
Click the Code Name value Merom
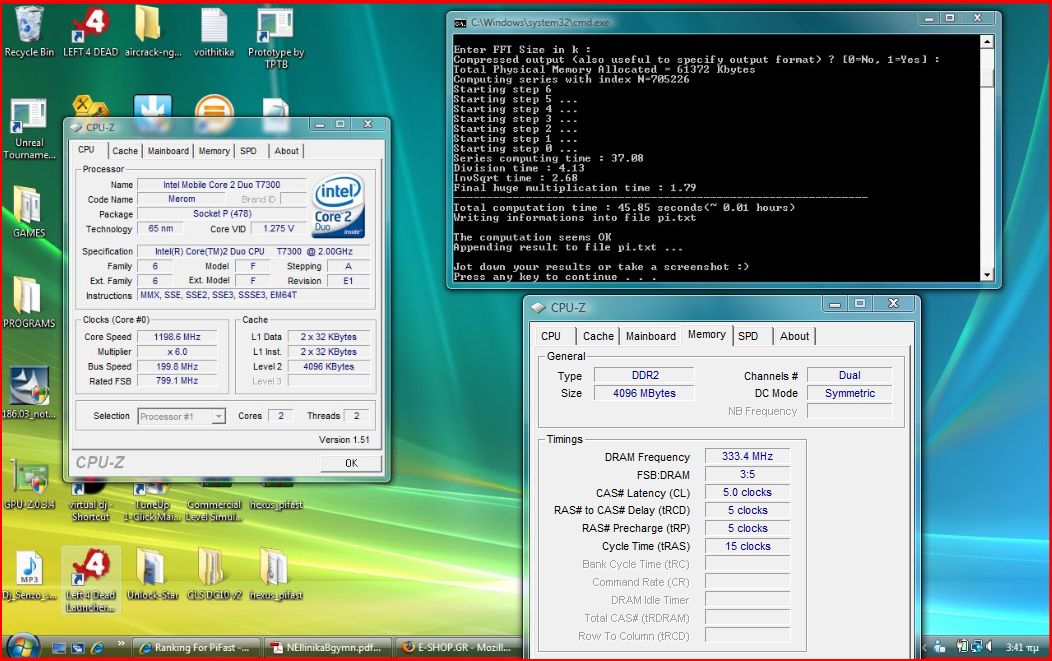(181, 199)
